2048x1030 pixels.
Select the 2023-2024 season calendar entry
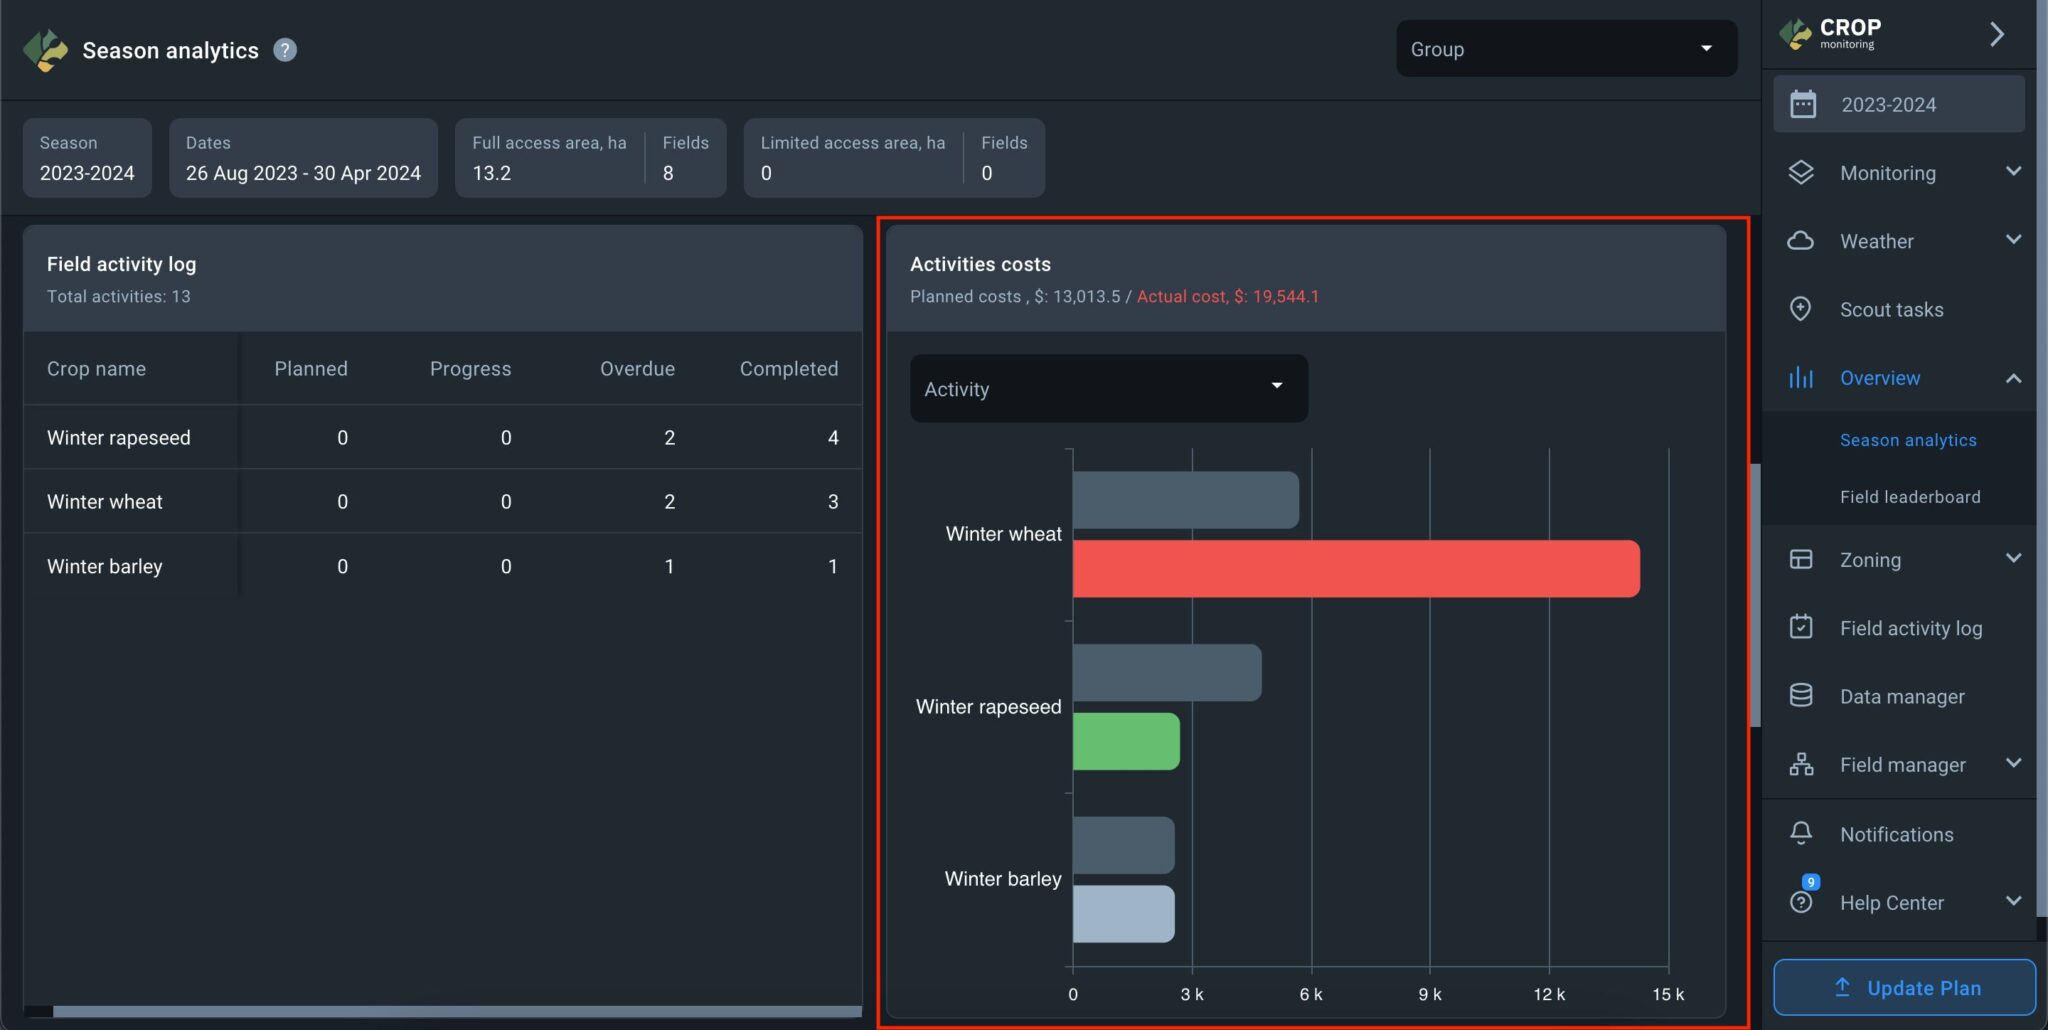1890,103
